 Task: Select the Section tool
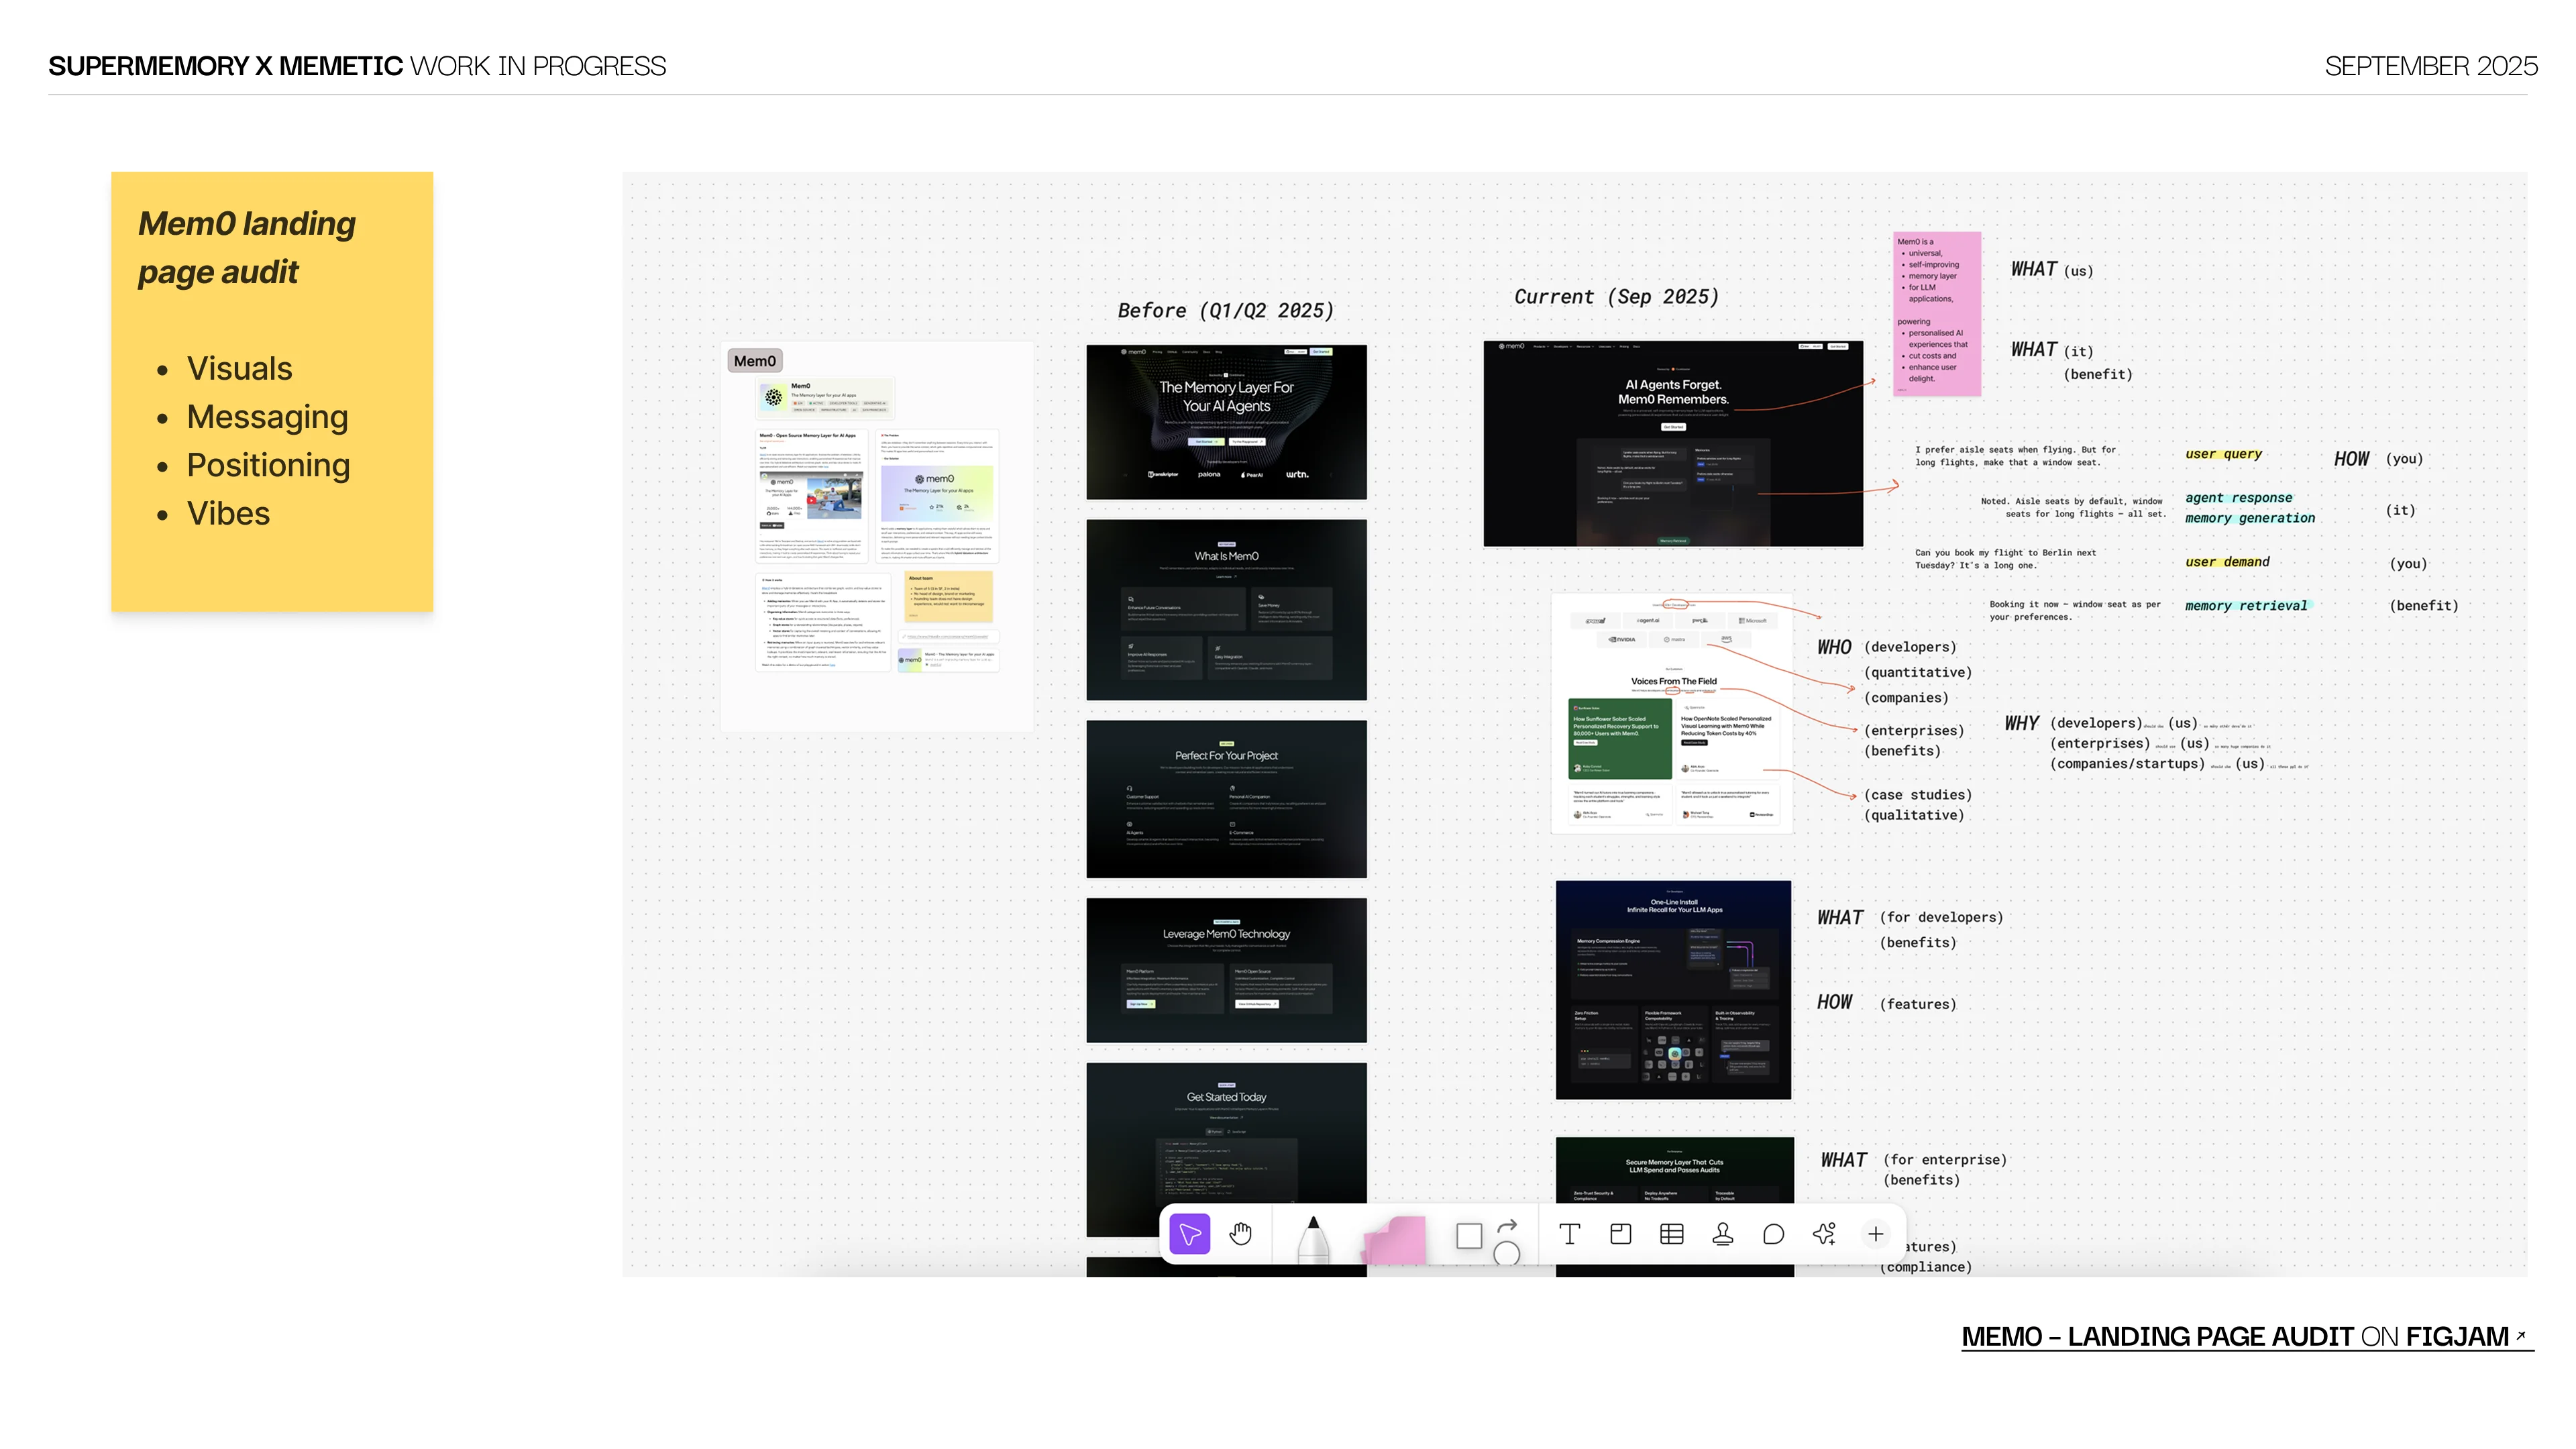coord(1620,1234)
